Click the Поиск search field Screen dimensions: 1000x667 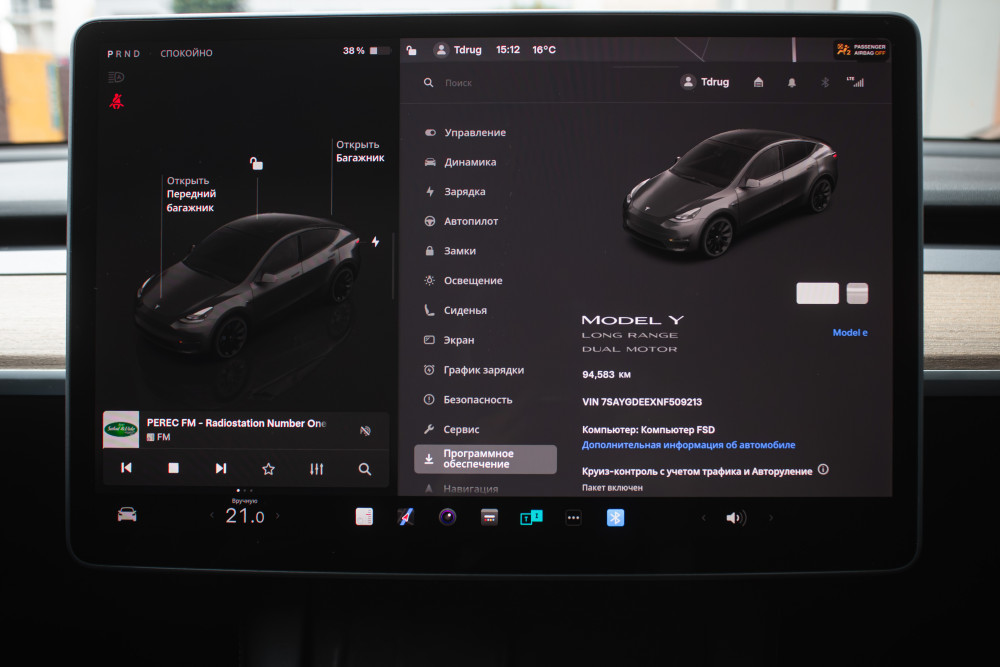coord(459,83)
